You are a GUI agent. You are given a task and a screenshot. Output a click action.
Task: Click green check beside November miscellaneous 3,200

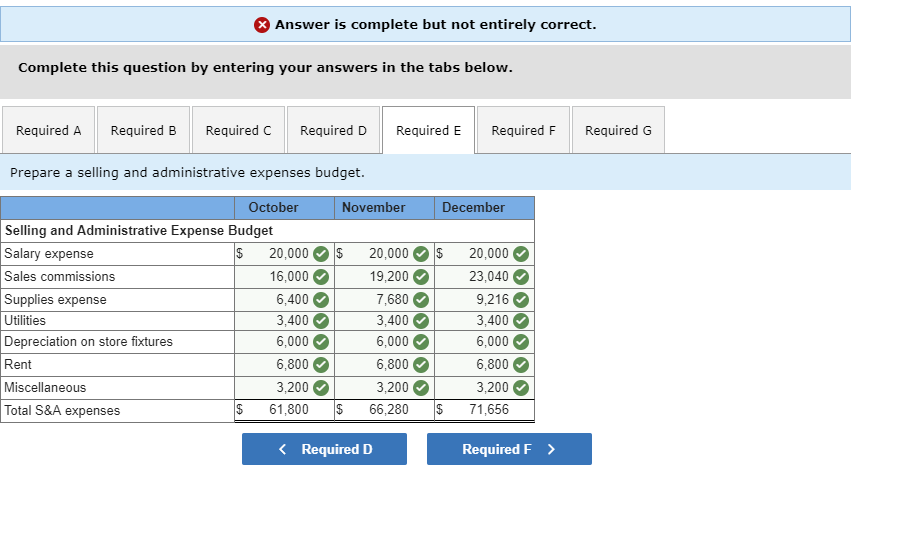coord(421,388)
